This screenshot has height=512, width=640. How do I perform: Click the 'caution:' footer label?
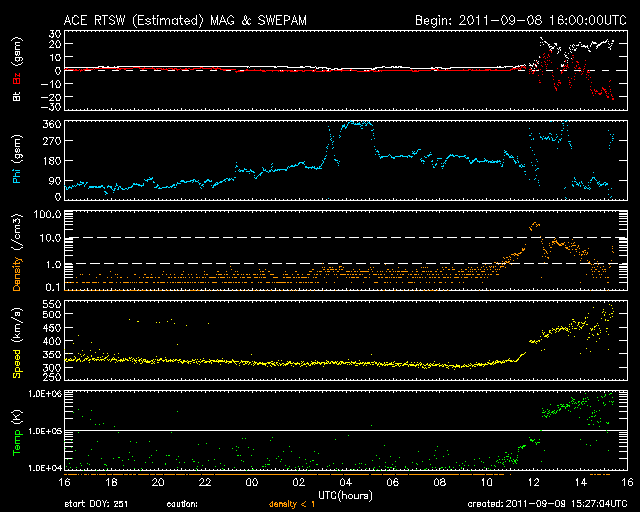coord(182,504)
